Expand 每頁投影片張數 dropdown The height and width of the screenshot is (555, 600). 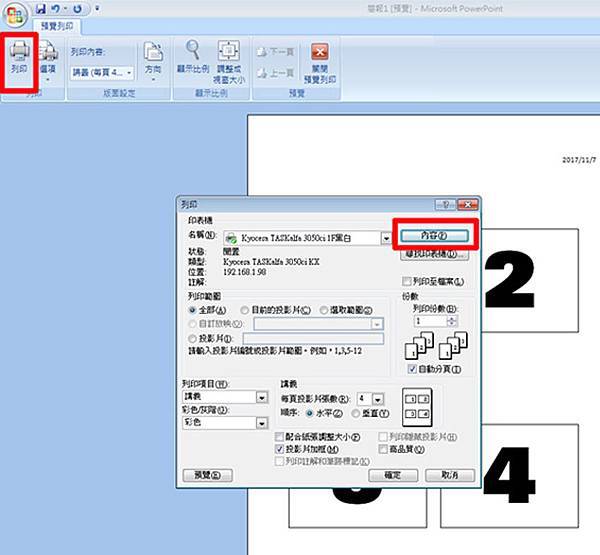tap(378, 400)
